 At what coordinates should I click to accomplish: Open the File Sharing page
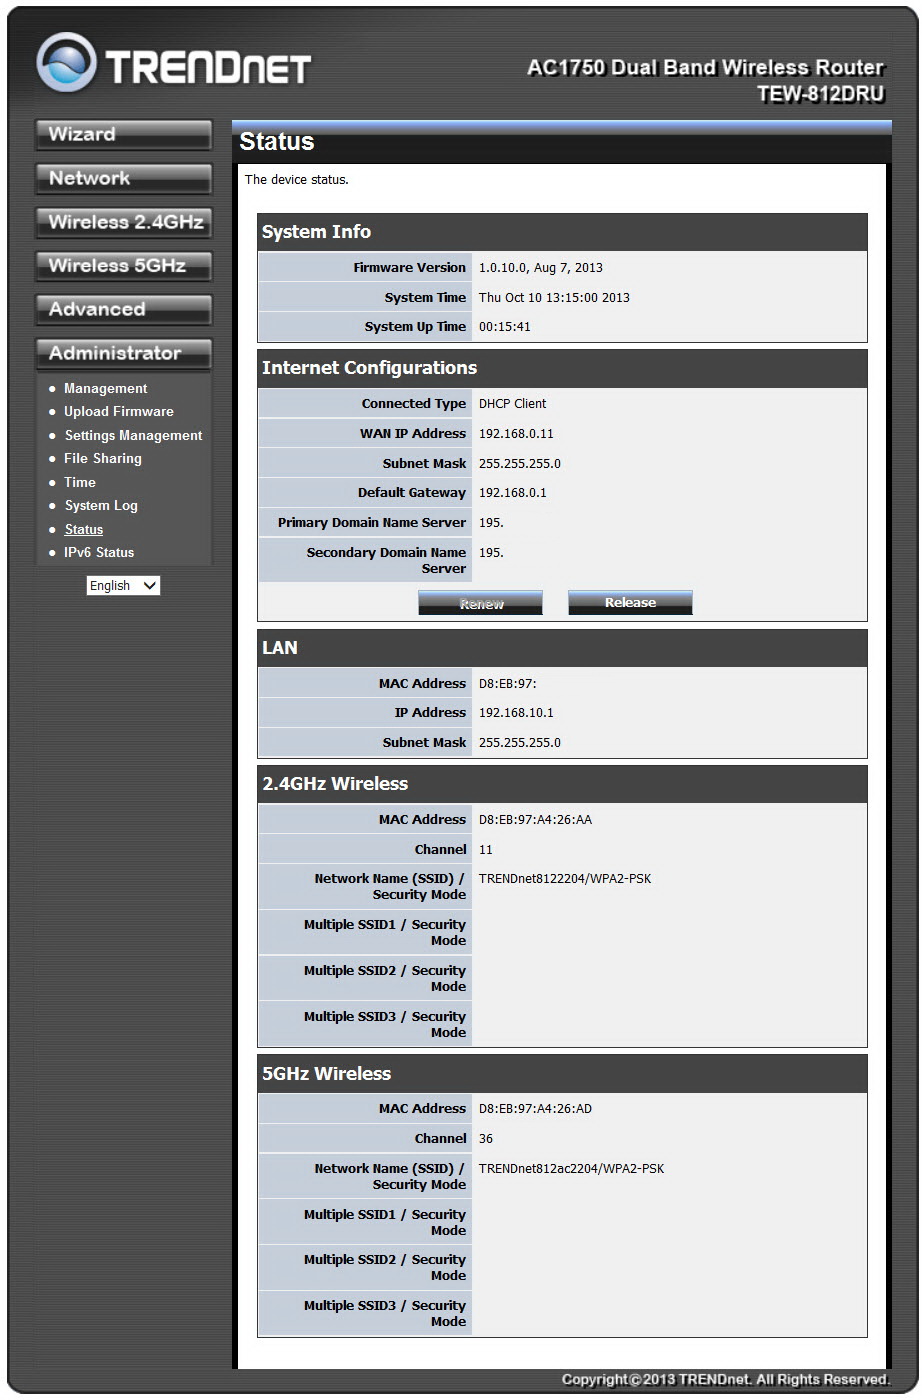[x=103, y=458]
